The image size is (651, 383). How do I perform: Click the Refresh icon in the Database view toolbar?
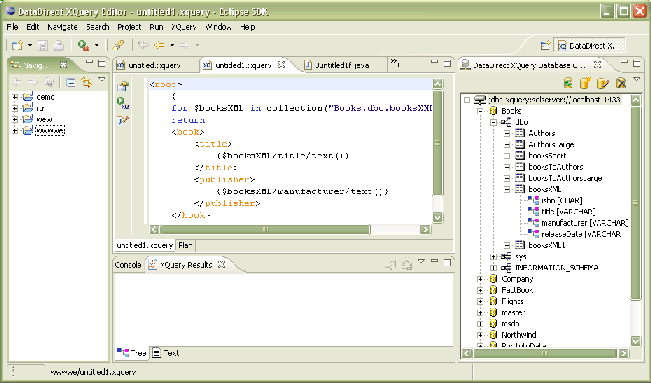coord(568,83)
